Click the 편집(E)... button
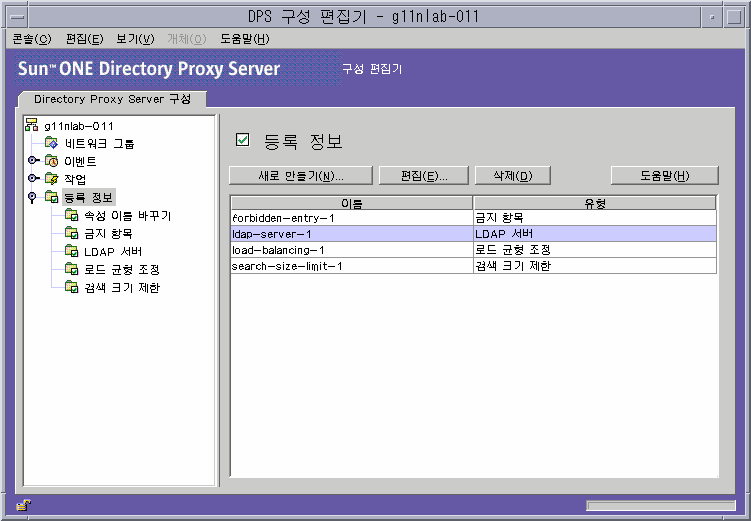Screen dimensions: 751x521 pyautogui.click(x=423, y=176)
